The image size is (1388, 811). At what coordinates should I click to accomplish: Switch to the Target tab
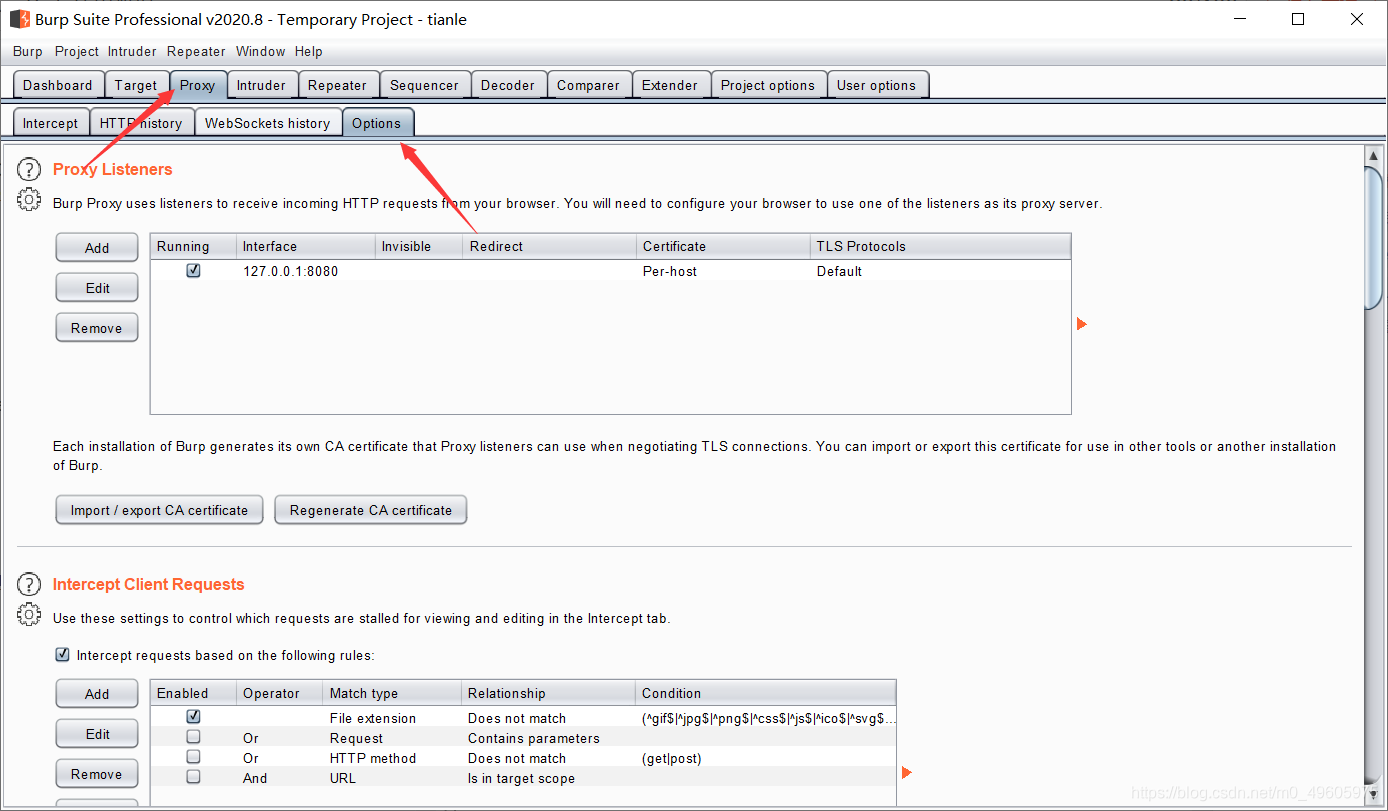tap(136, 85)
